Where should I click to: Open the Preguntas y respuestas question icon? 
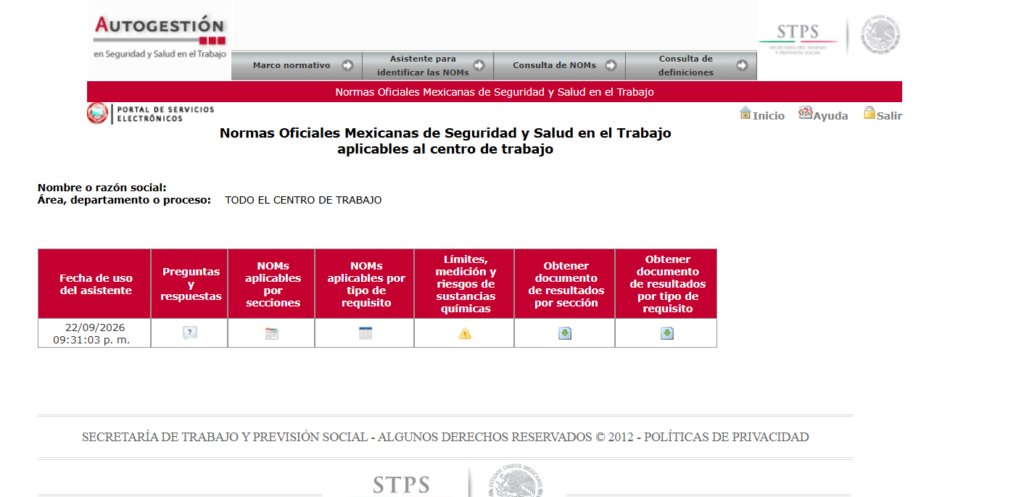tap(189, 333)
